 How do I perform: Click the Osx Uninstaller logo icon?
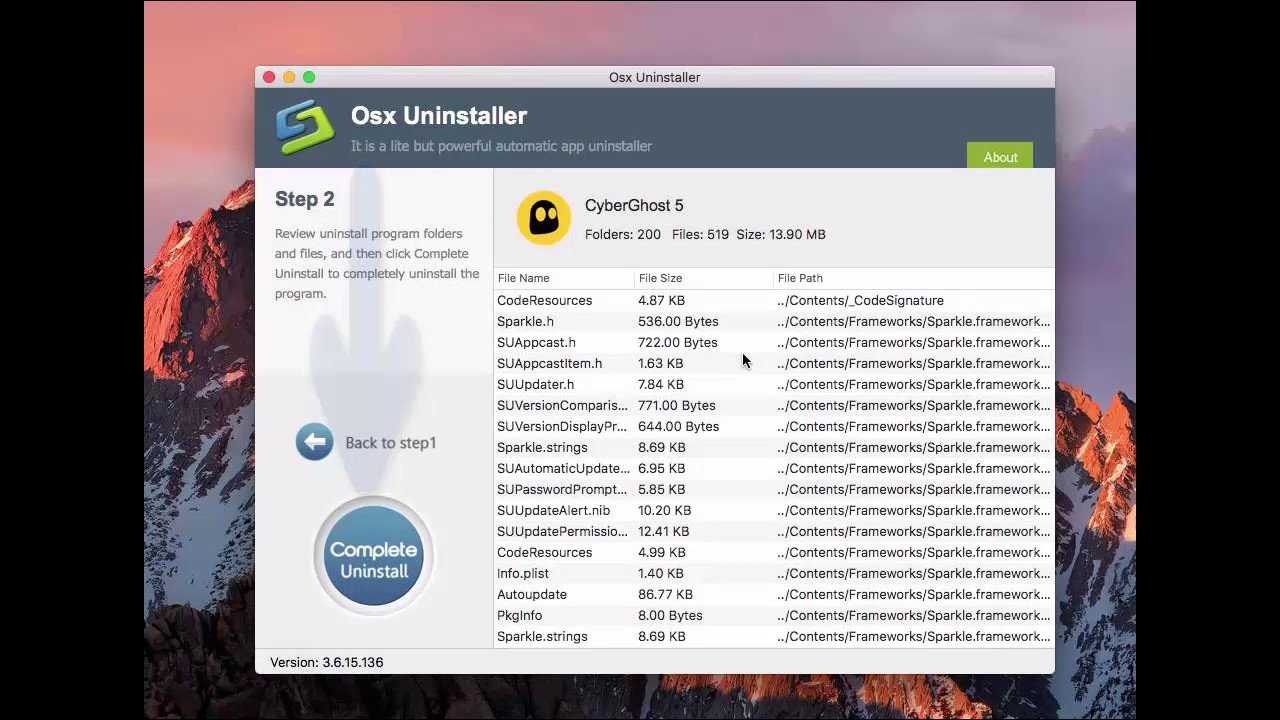[x=305, y=127]
